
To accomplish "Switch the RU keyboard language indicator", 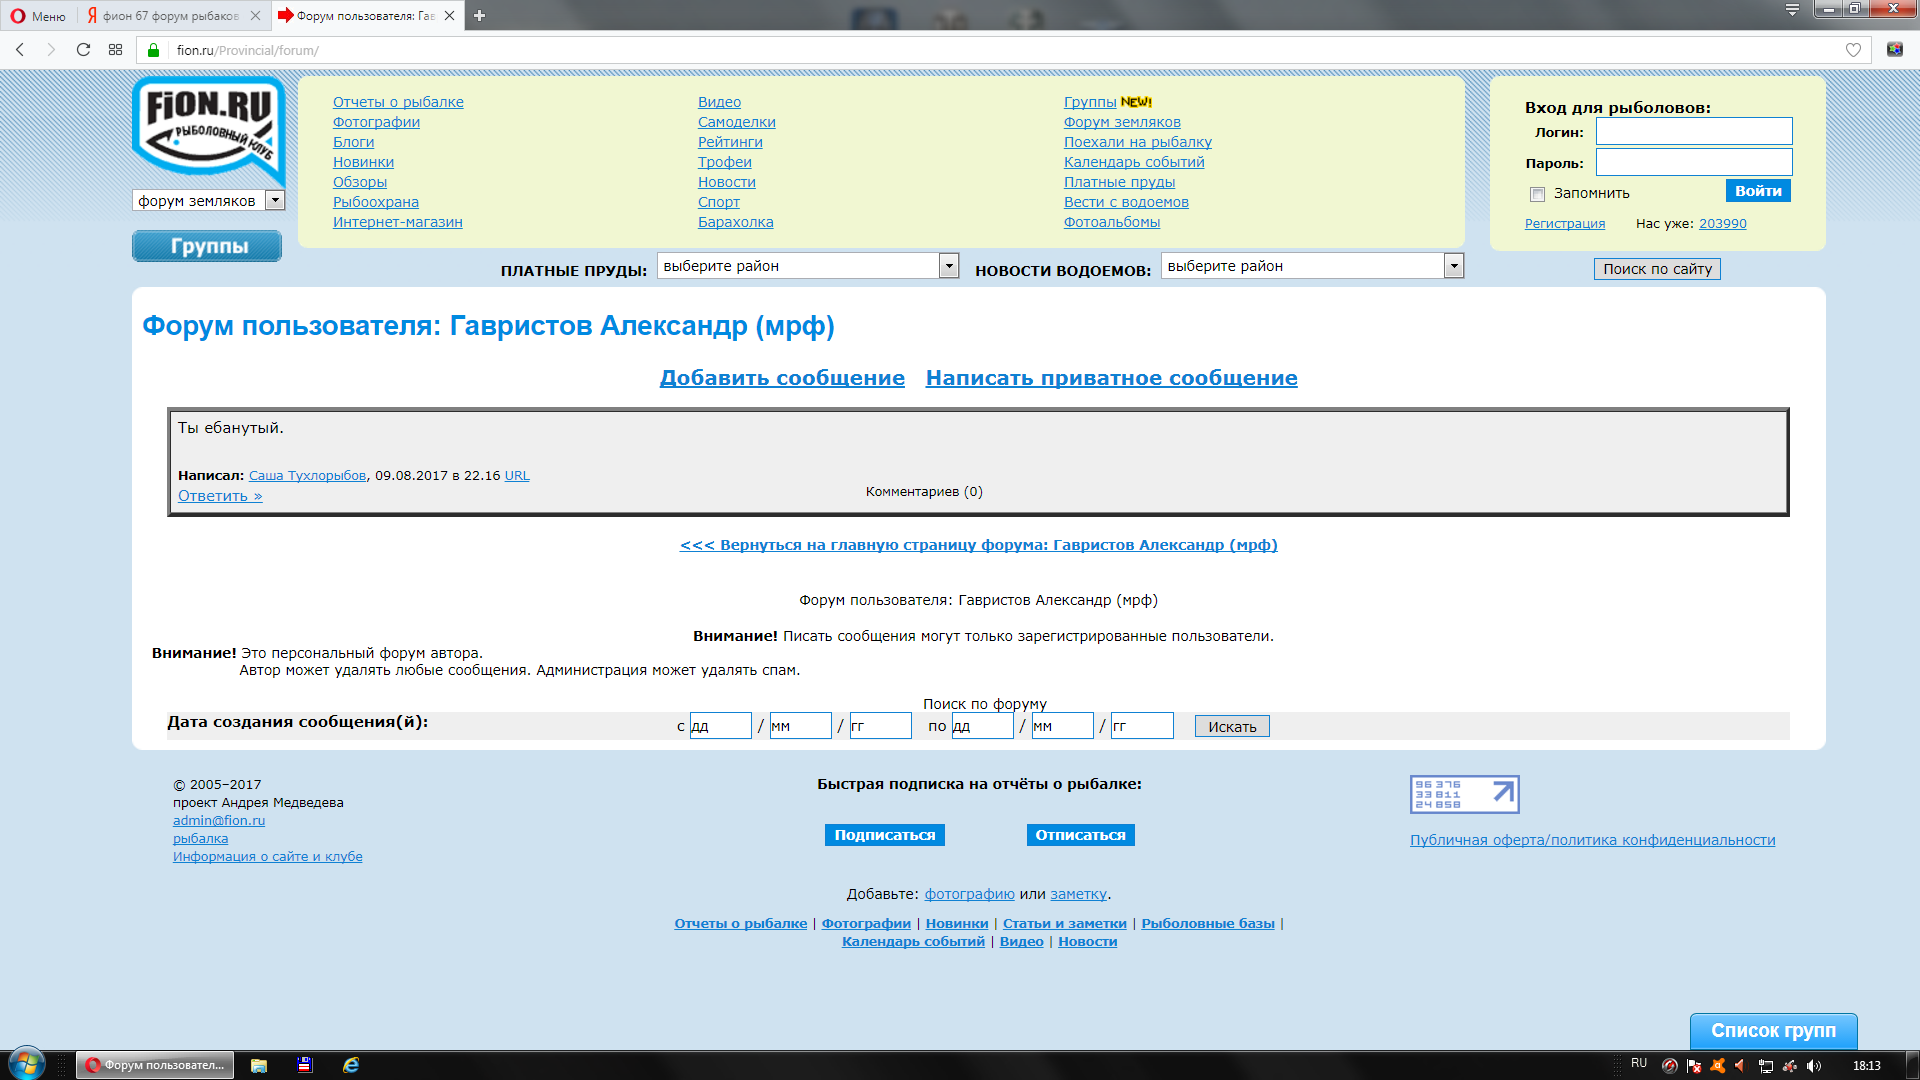I will [1639, 1064].
